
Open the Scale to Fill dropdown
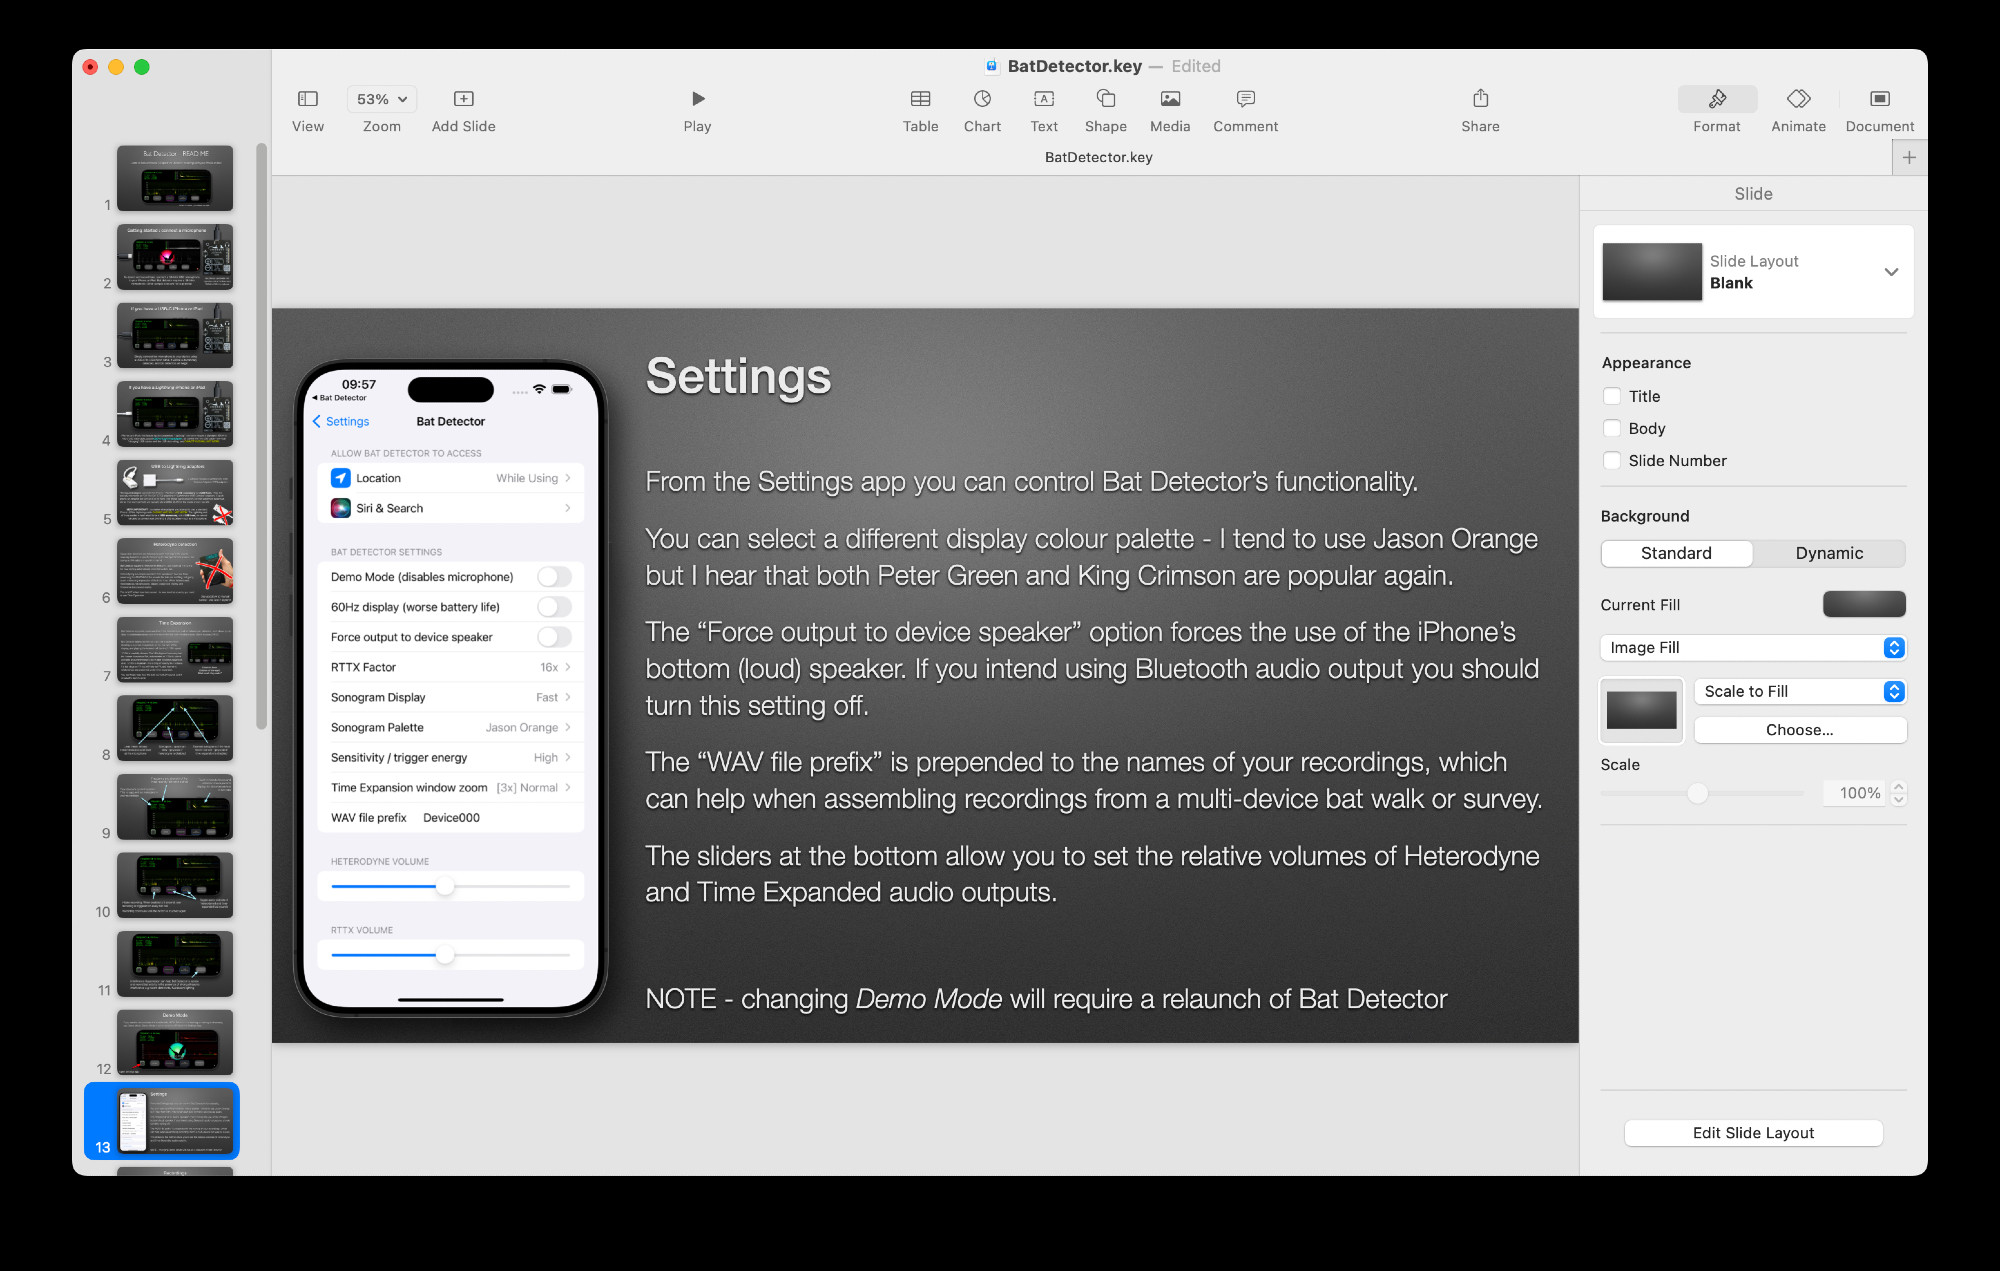point(1800,691)
